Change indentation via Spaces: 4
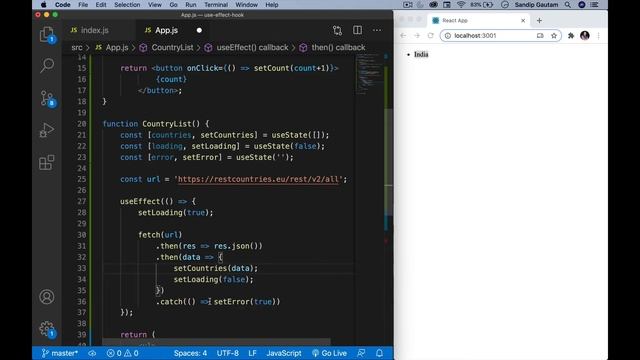The image size is (640, 360). [x=190, y=353]
